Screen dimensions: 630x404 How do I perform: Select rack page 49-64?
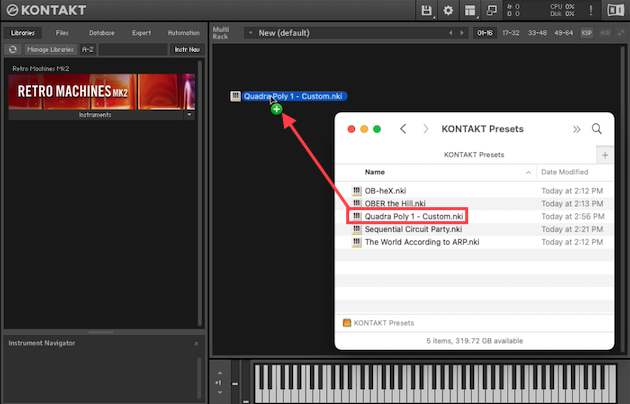563,33
